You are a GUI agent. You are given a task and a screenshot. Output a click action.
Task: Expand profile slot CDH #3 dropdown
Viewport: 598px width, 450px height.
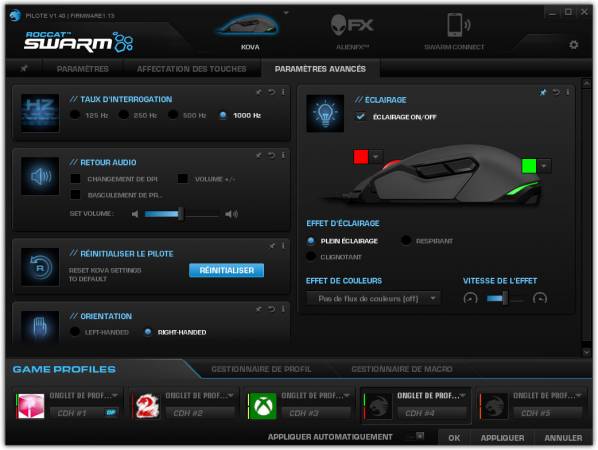(347, 395)
